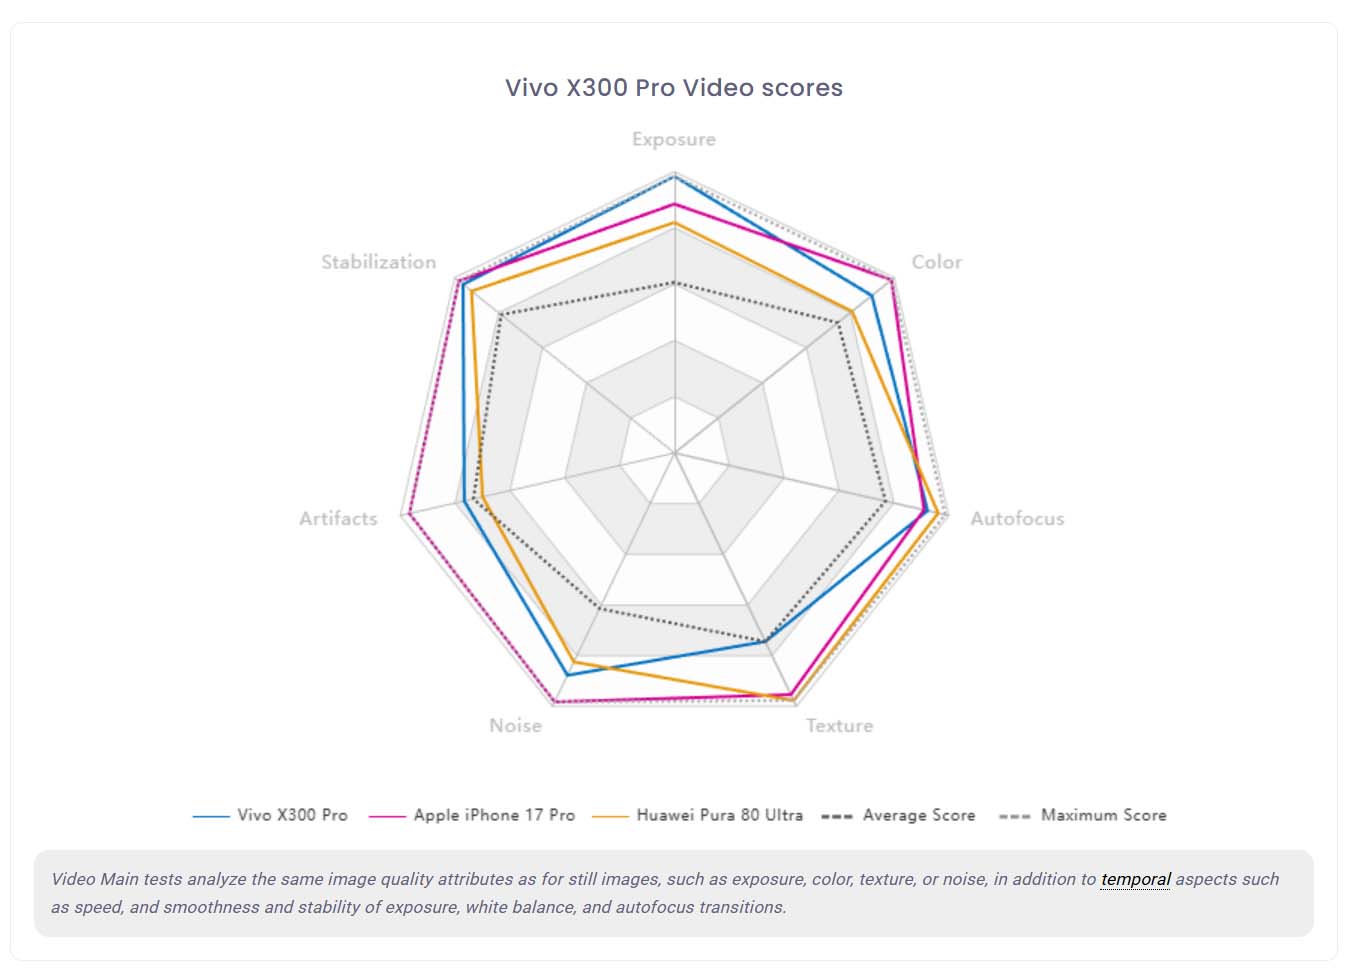Click the dashed Average Score legend icon

click(836, 816)
